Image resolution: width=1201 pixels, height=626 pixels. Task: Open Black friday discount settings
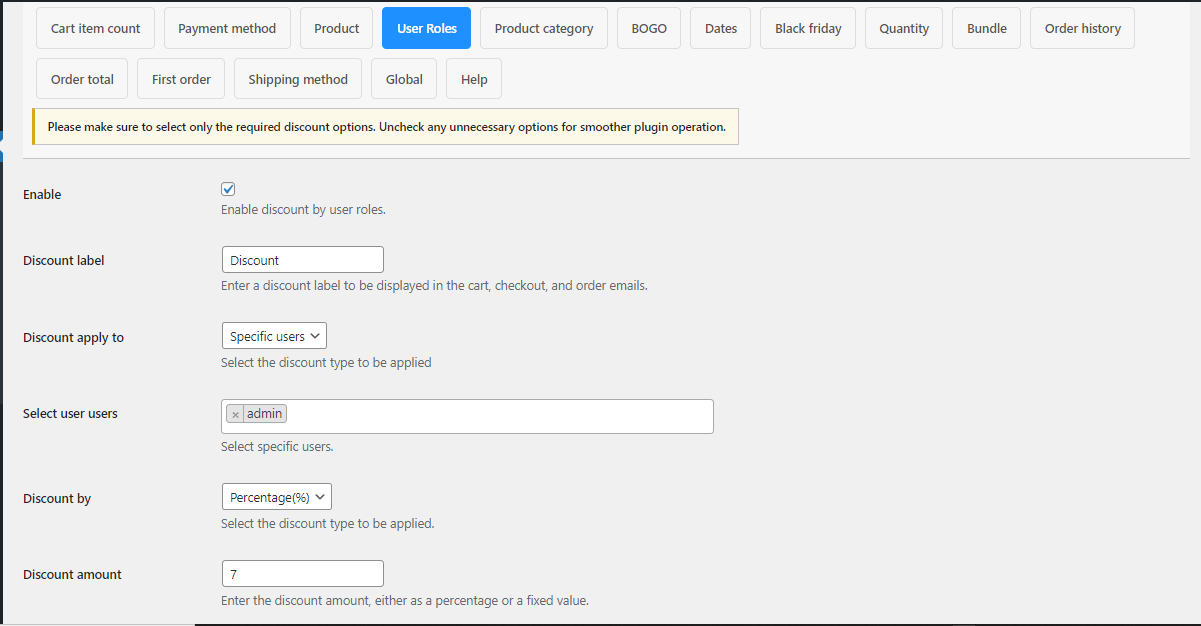tap(807, 28)
